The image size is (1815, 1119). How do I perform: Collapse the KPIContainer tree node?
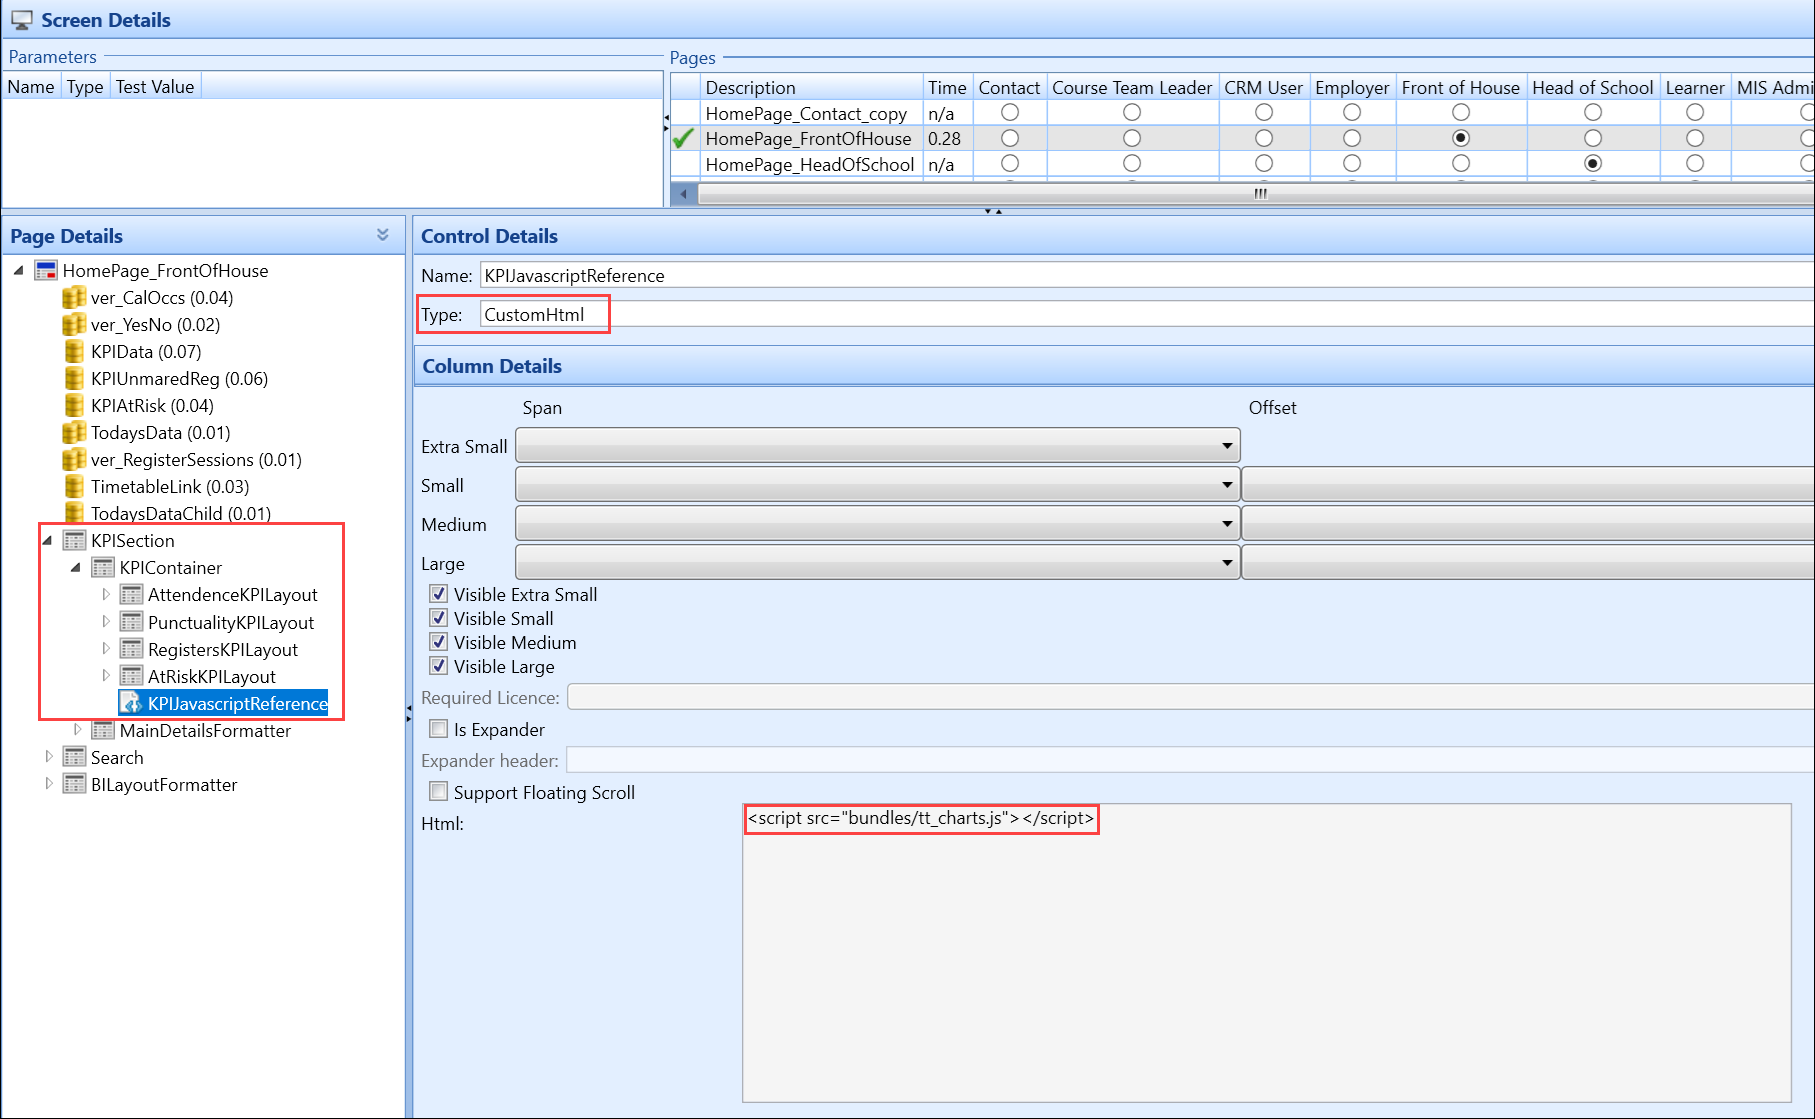[x=76, y=568]
